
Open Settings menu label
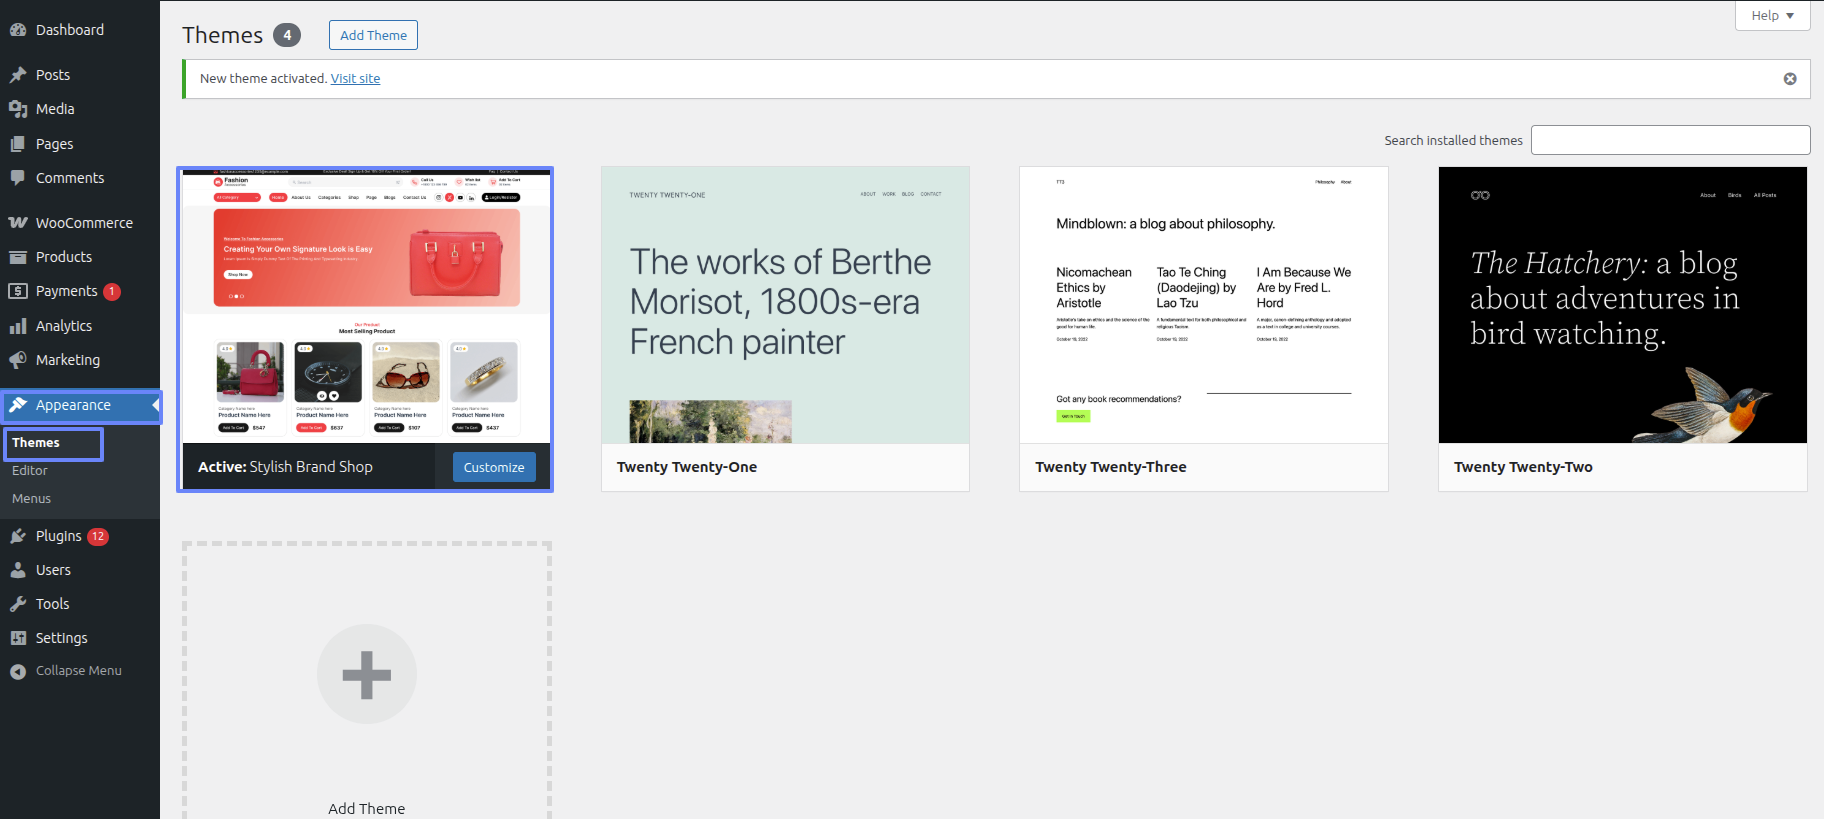pyautogui.click(x=62, y=638)
